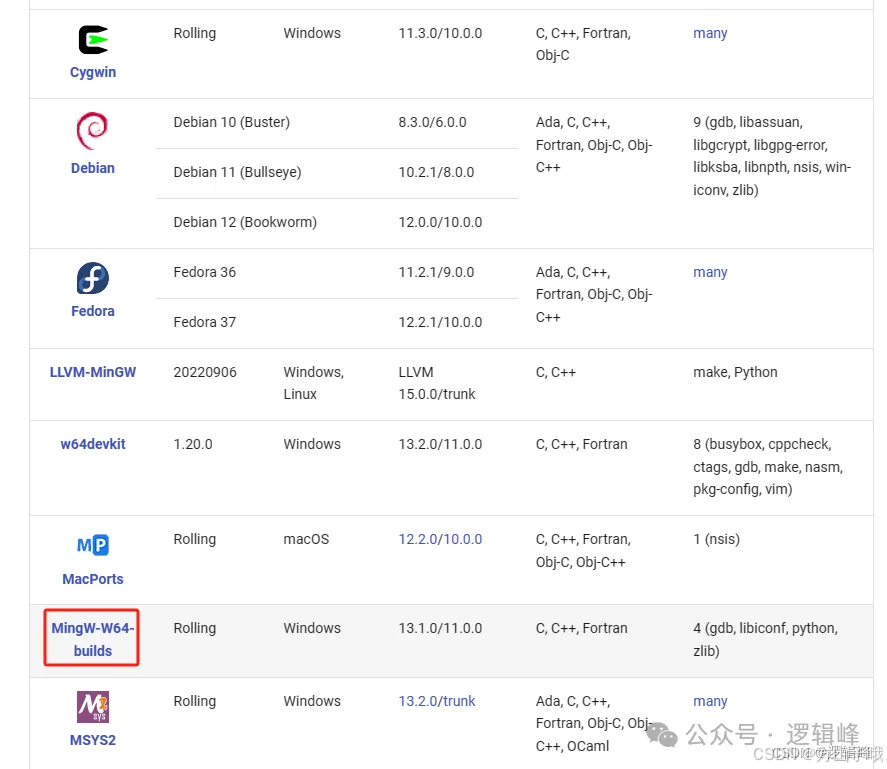Select the 'Debian 12 (Bookworm)' cell

click(245, 222)
